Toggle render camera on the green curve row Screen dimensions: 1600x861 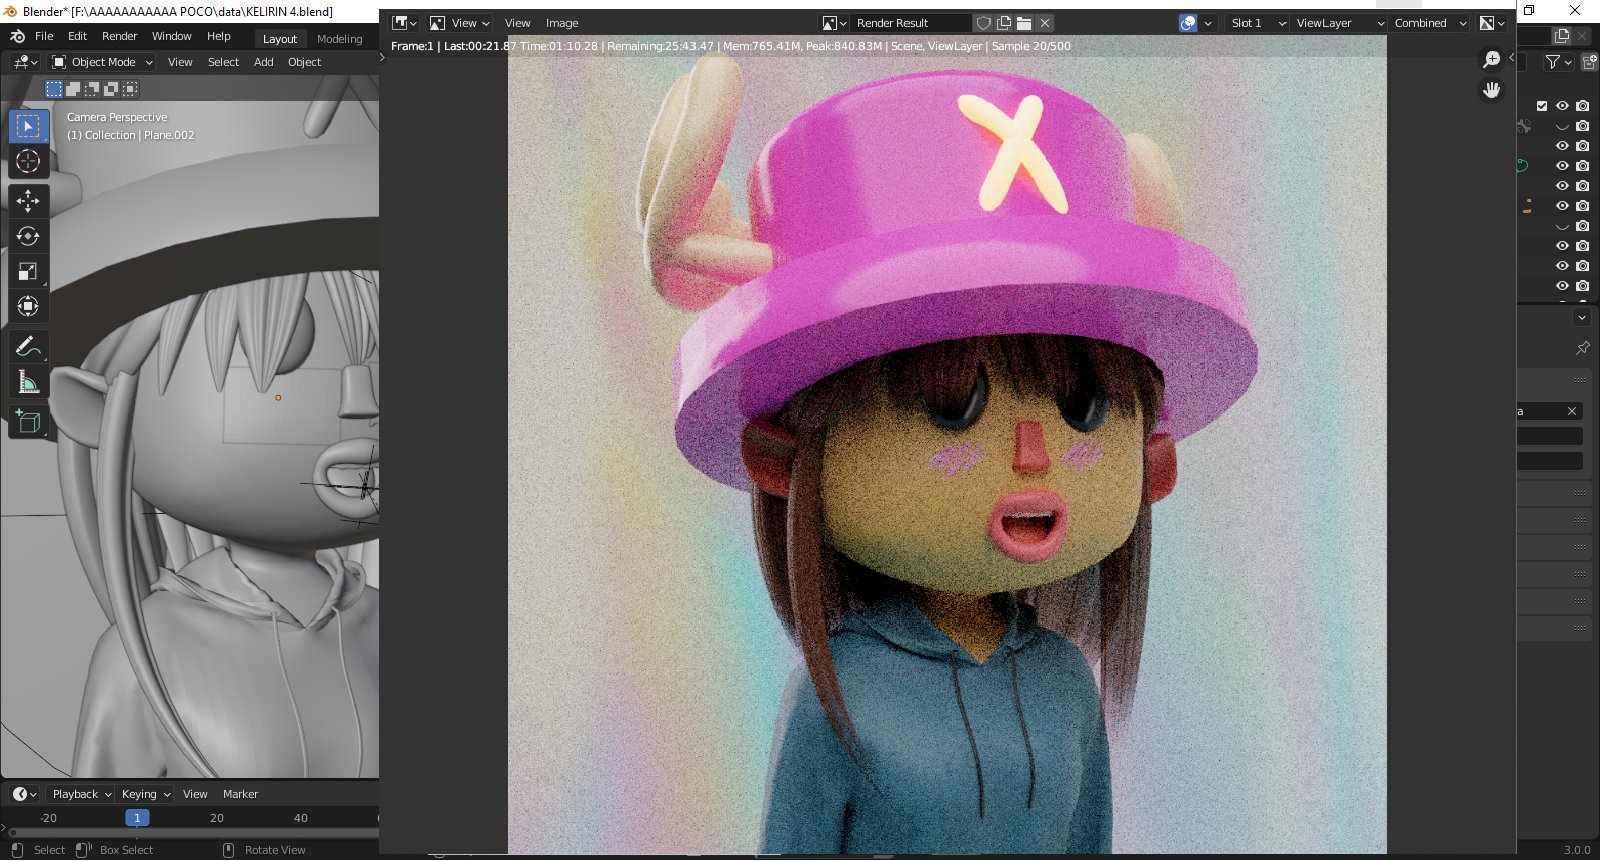[1582, 166]
